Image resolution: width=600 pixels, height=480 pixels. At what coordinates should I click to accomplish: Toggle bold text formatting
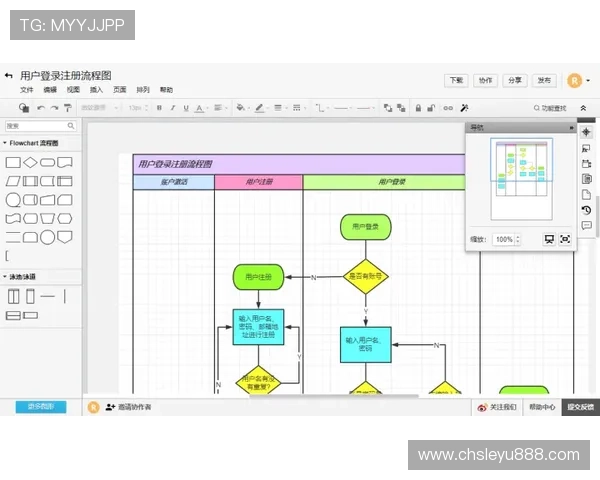tap(159, 108)
